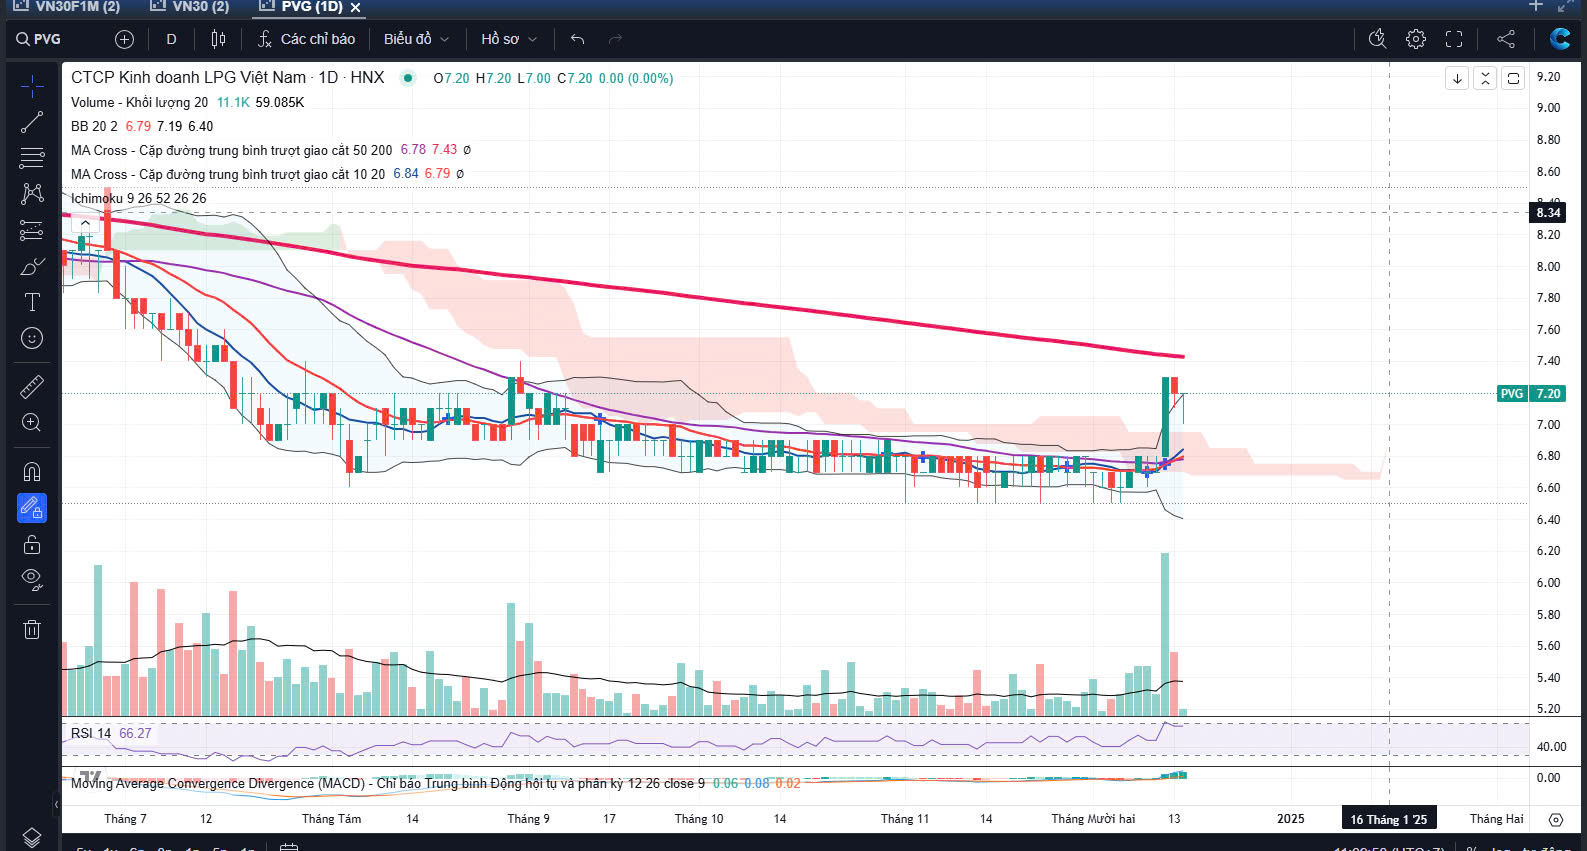The height and width of the screenshot is (851, 1587).
Task: Expand the Hồ sơ dropdown
Action: (x=509, y=39)
